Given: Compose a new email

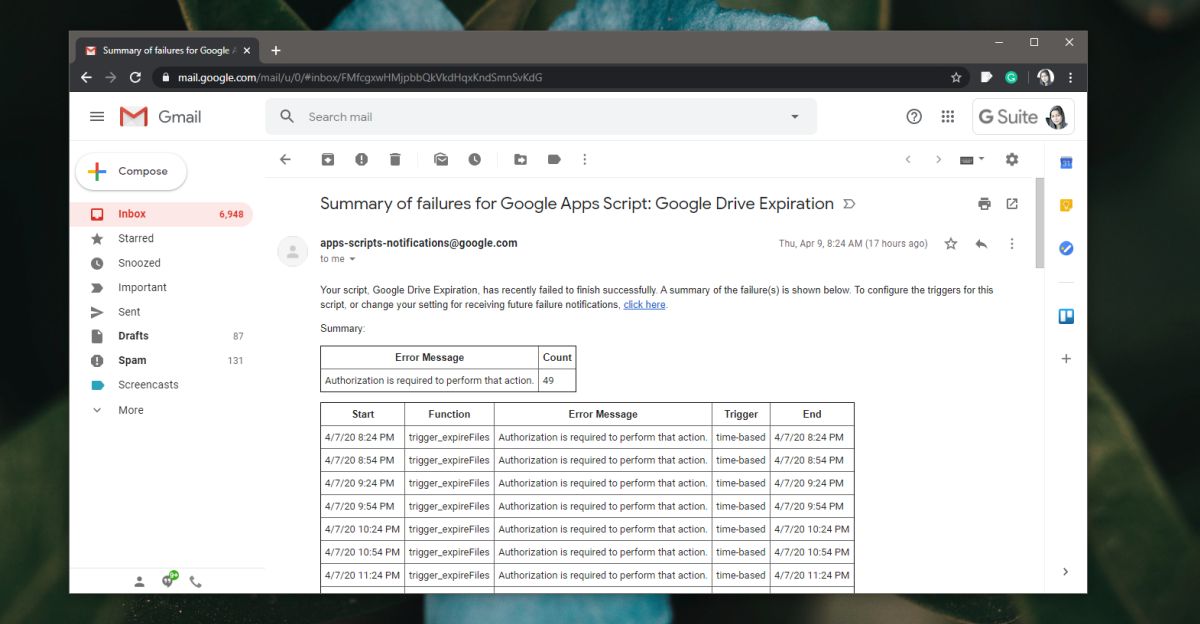Looking at the screenshot, I should pos(131,171).
